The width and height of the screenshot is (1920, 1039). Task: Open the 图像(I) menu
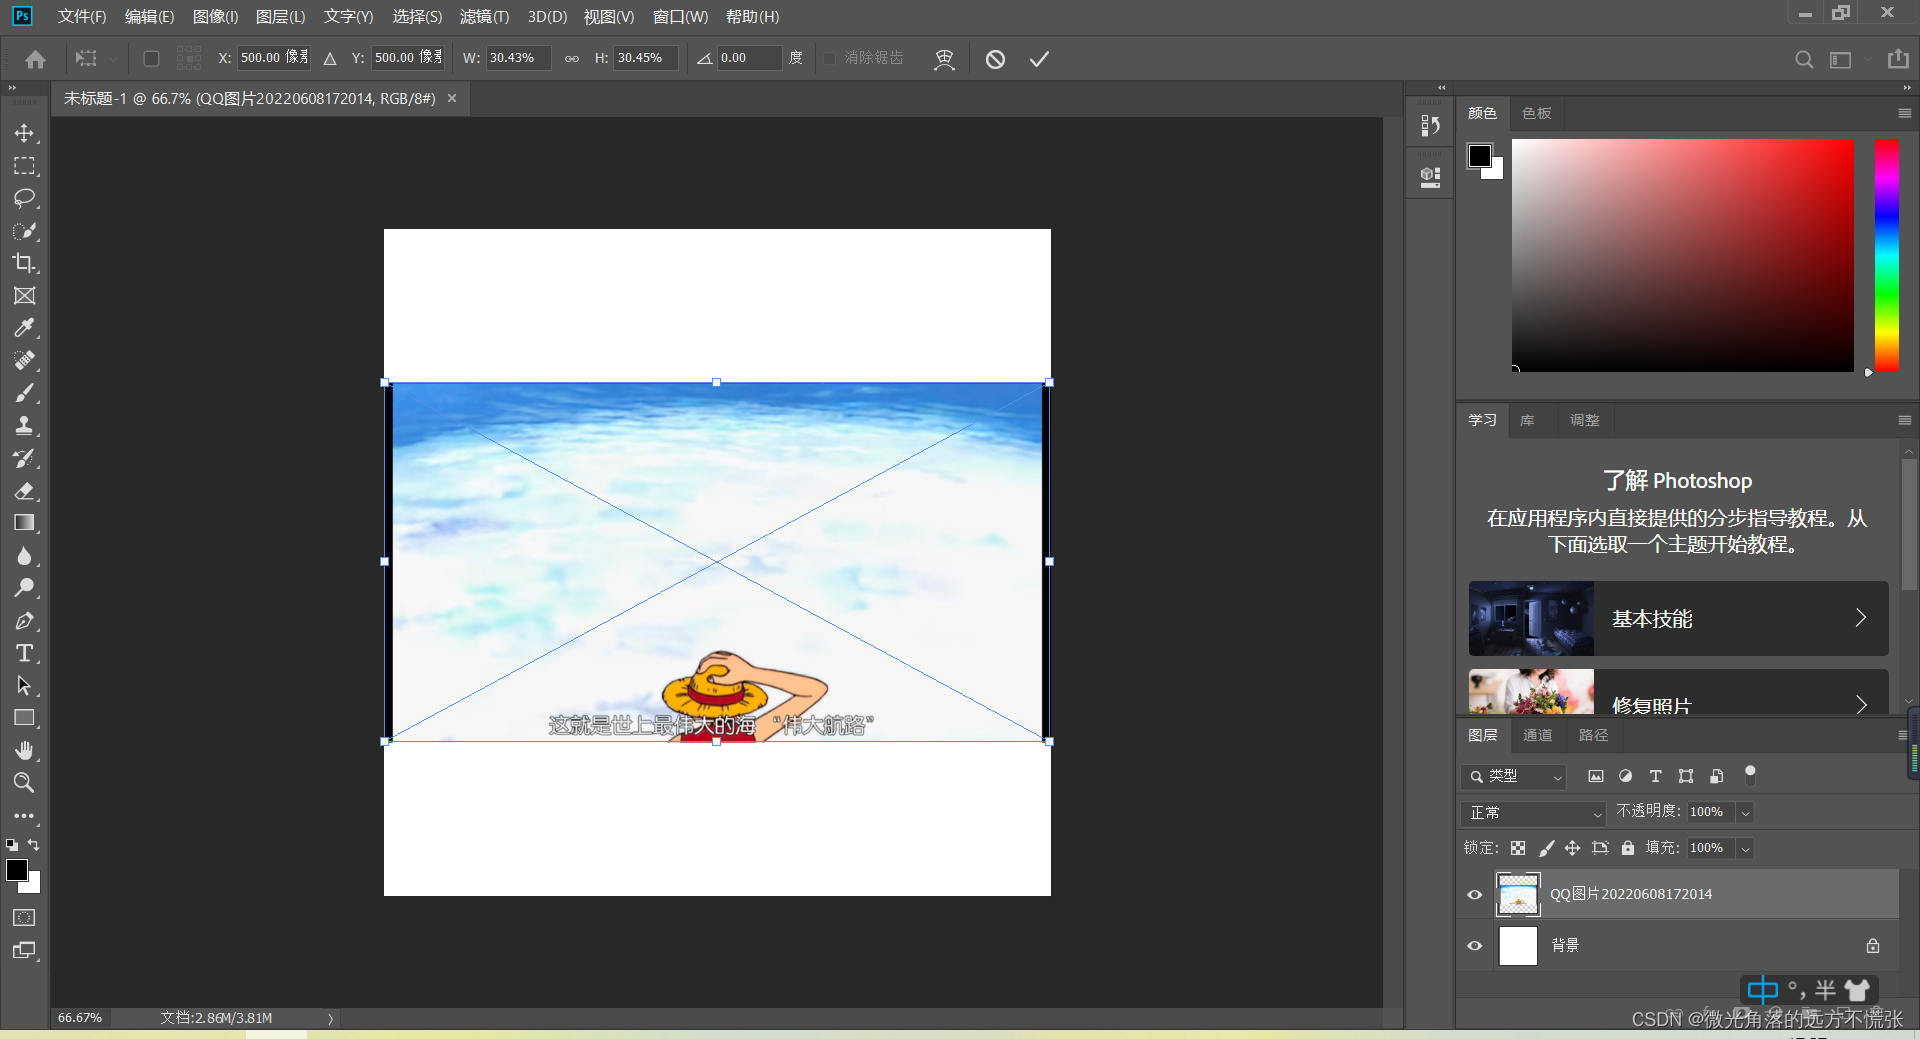[215, 16]
